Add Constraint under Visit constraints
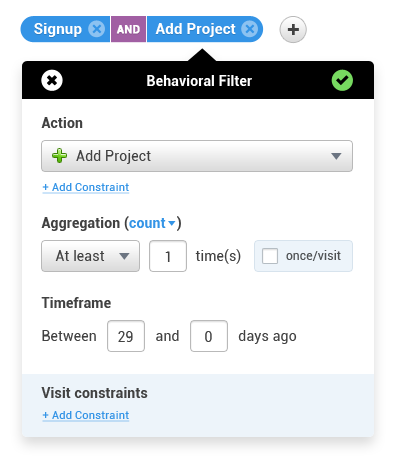The width and height of the screenshot is (395, 476). pos(86,415)
